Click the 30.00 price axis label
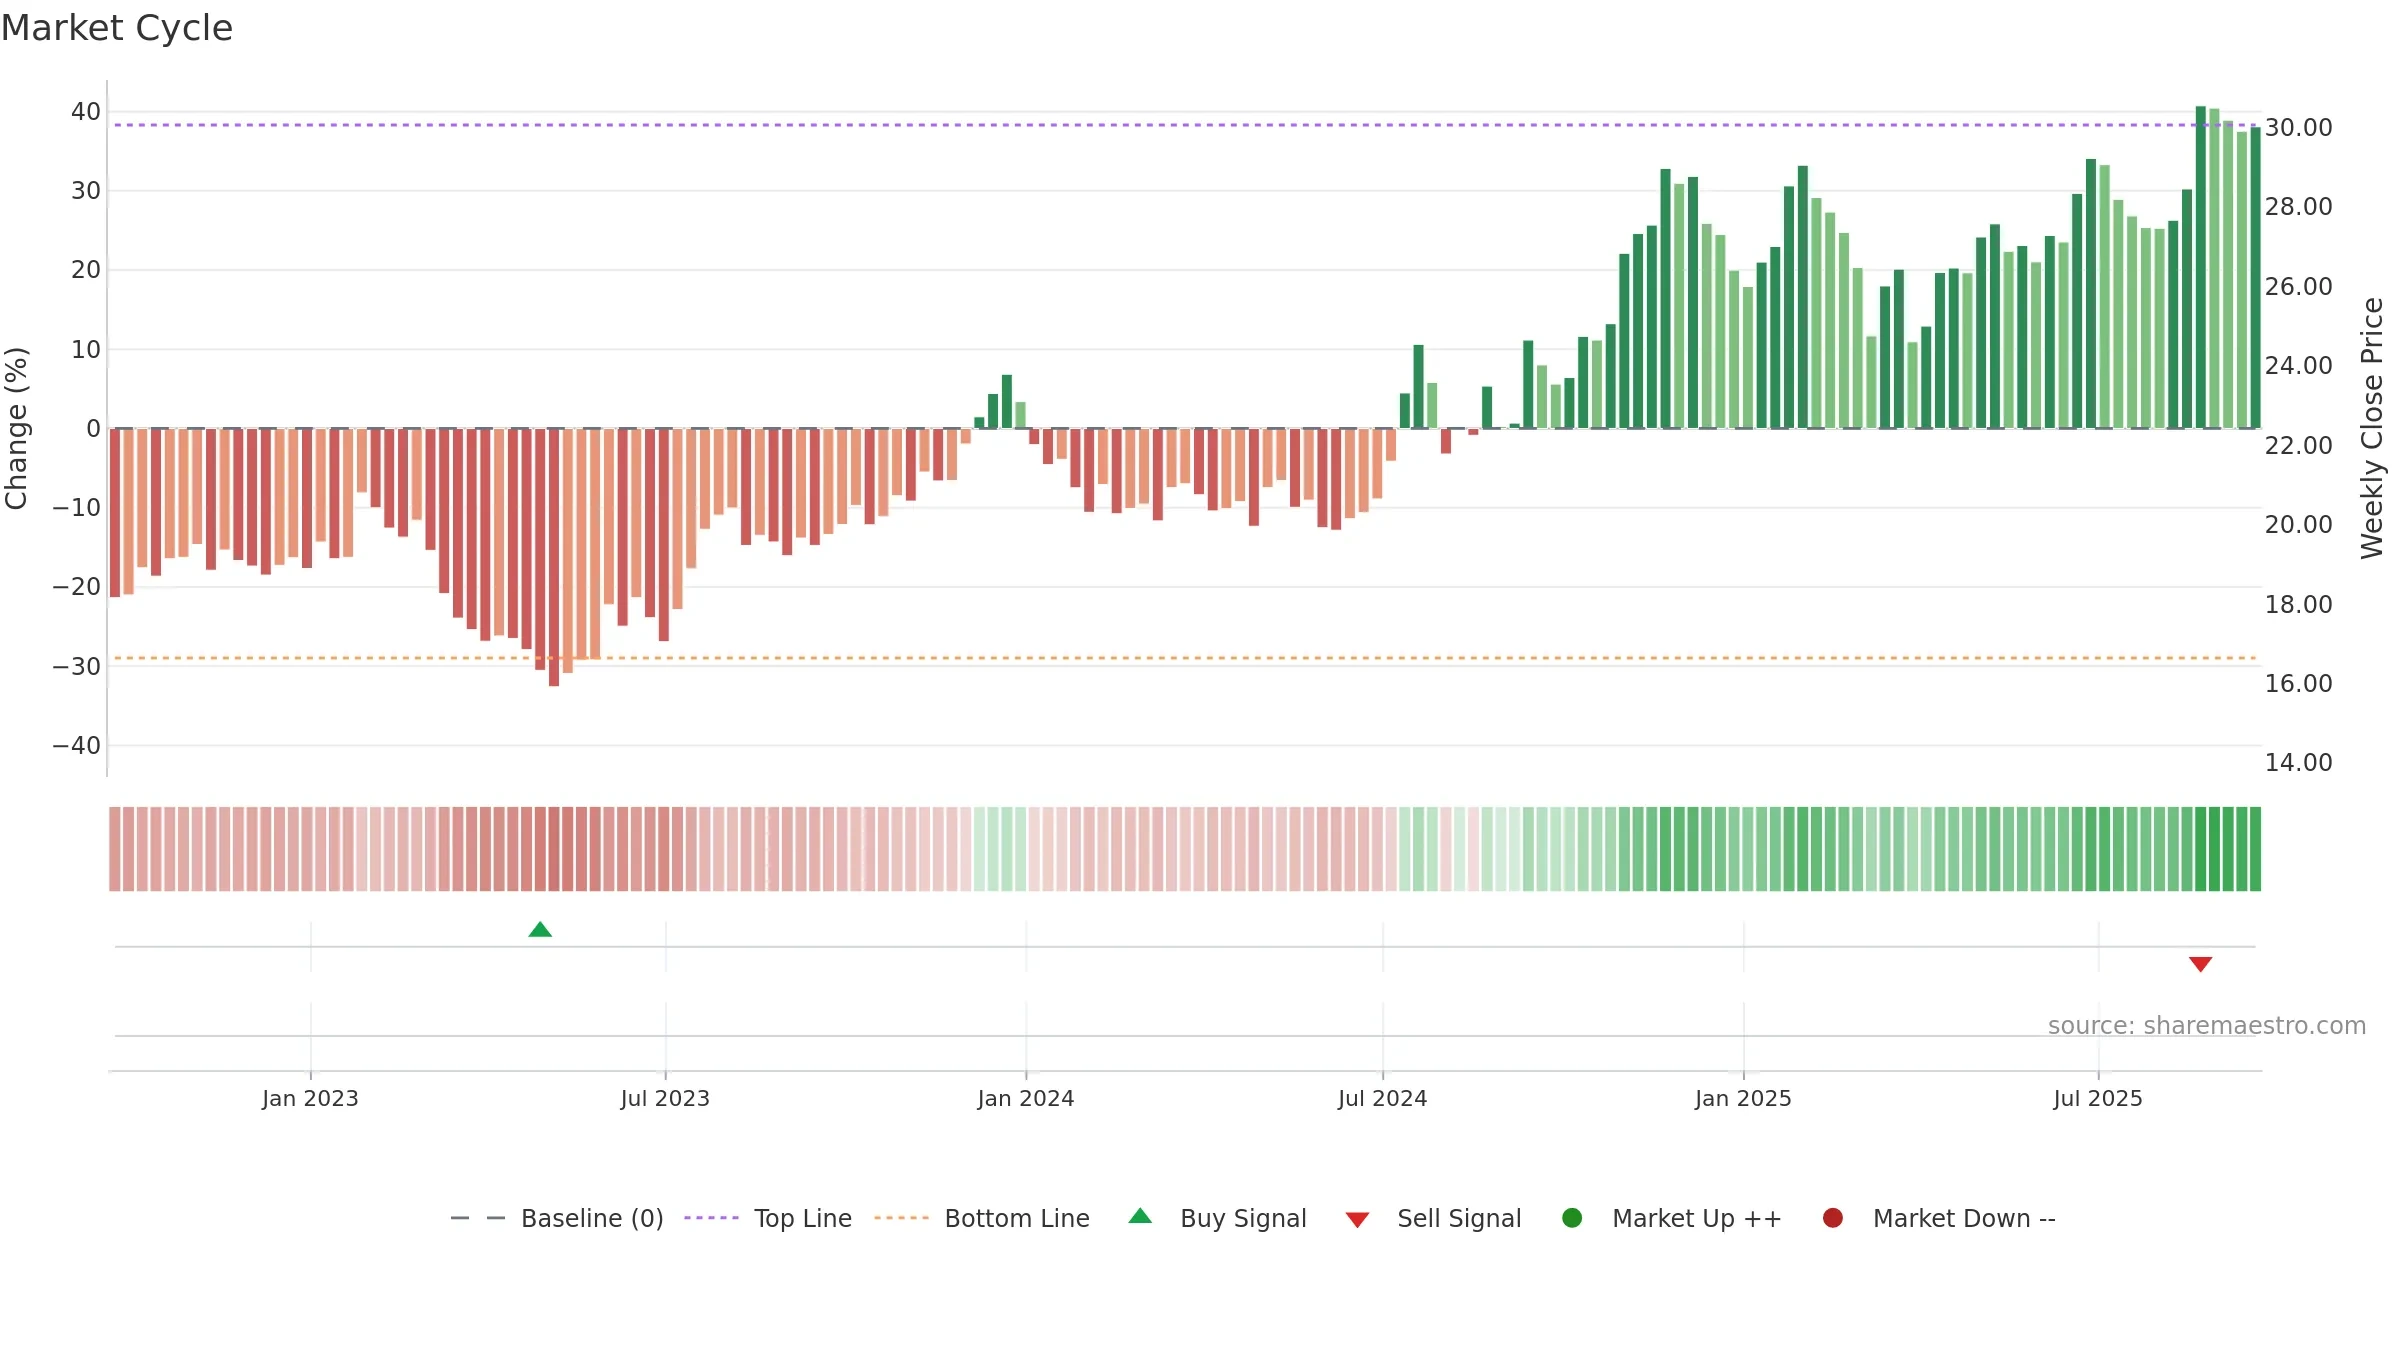Image resolution: width=2400 pixels, height=1350 pixels. (x=2298, y=127)
